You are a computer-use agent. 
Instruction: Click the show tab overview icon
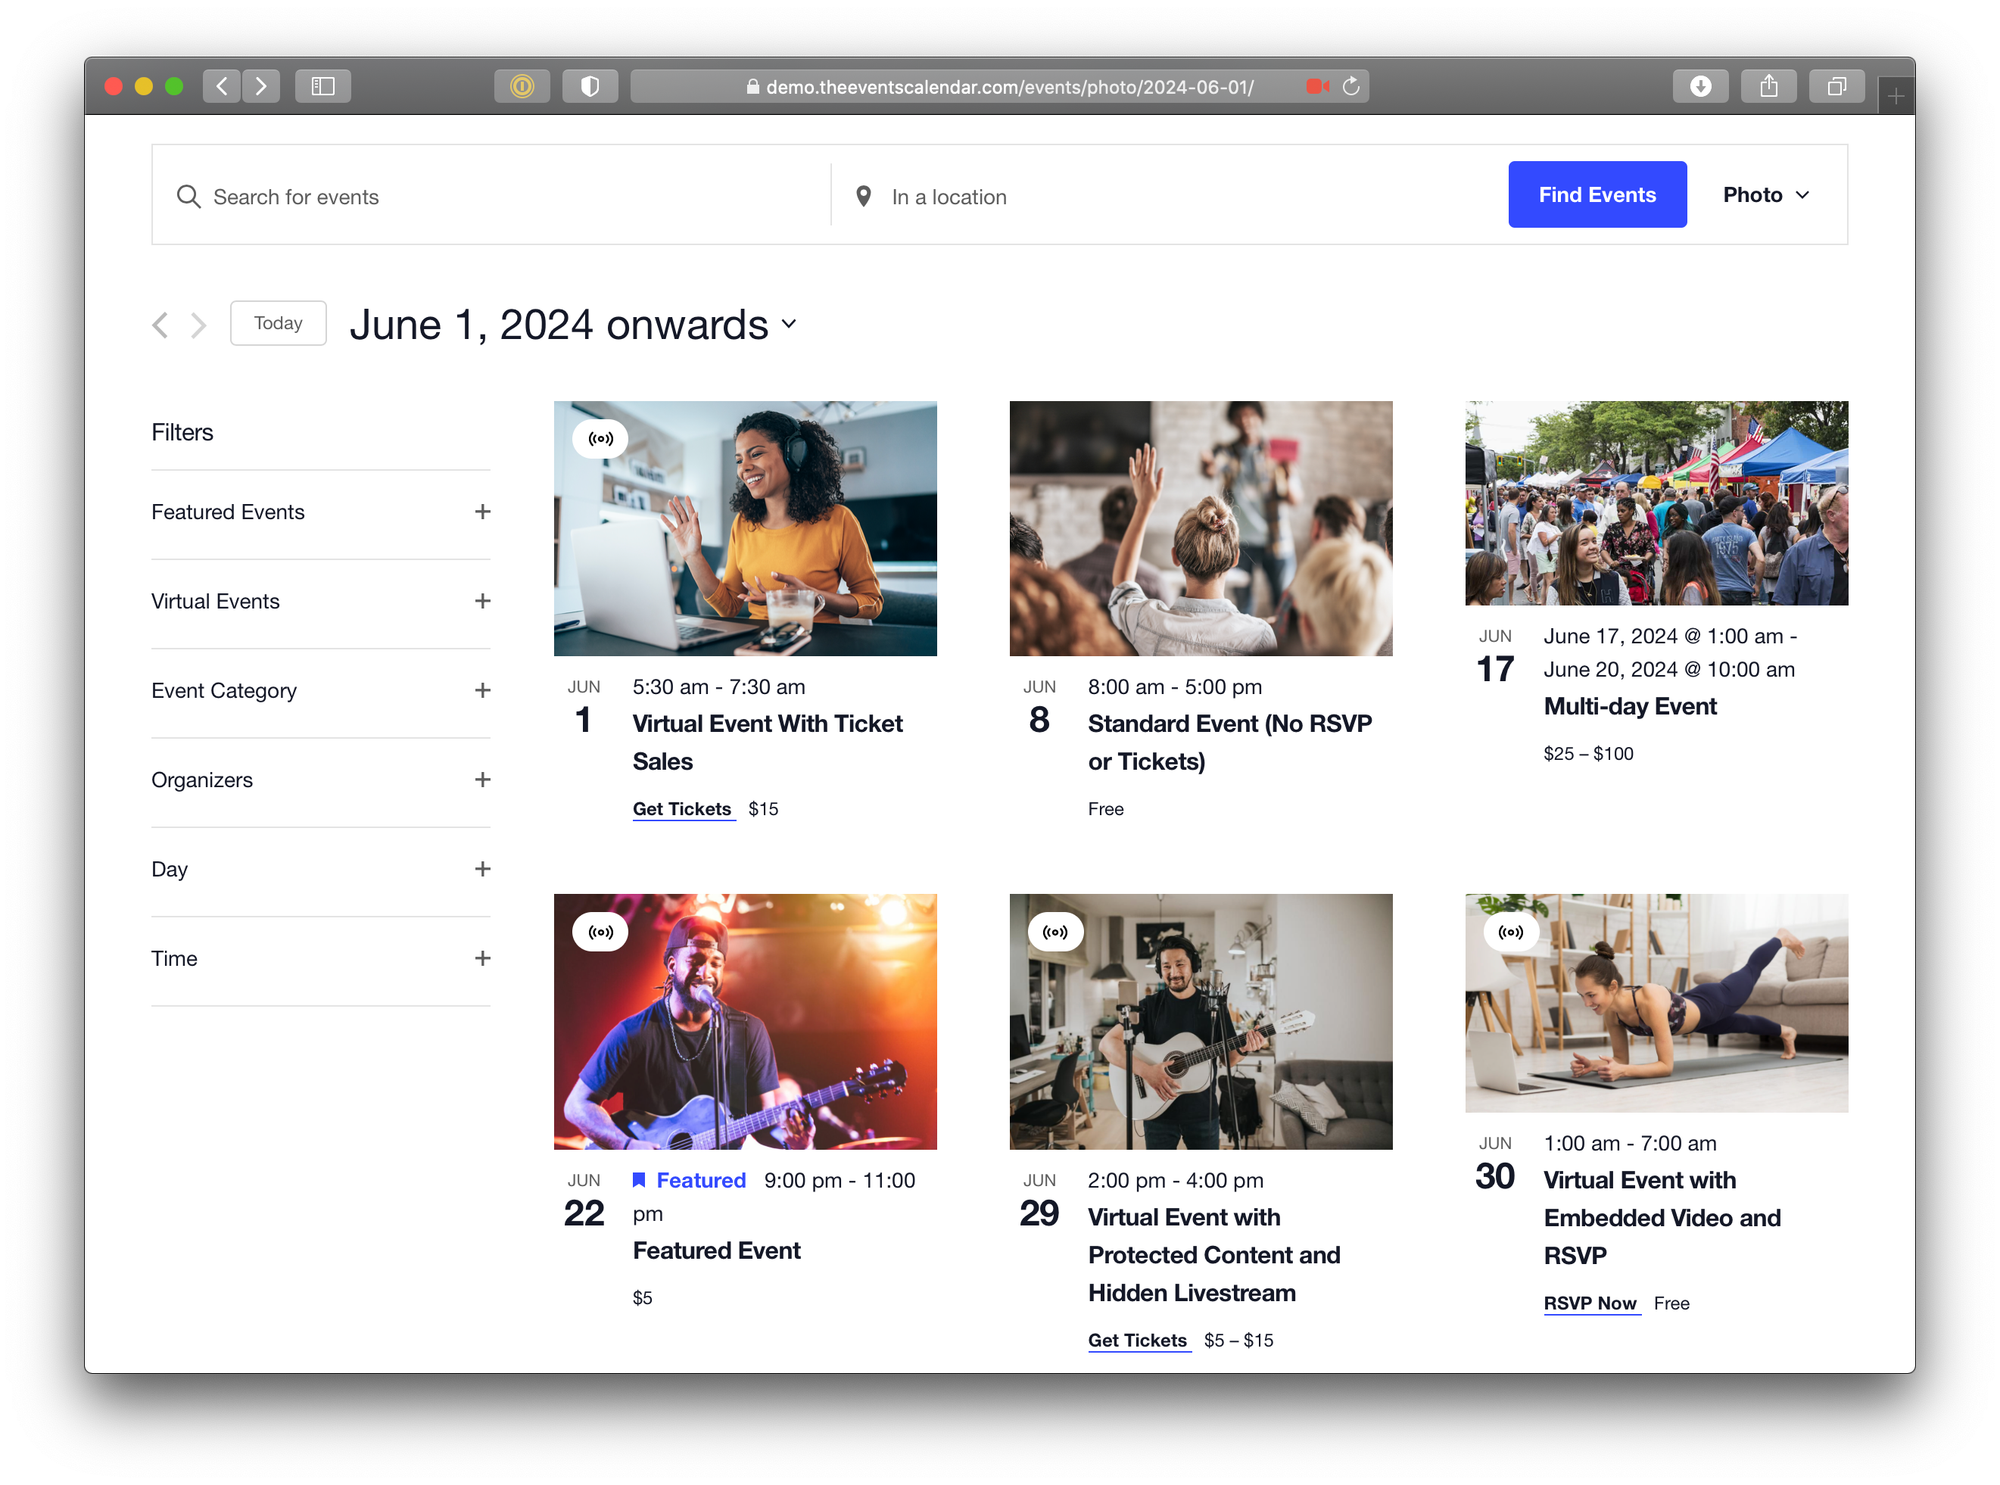click(x=1836, y=87)
